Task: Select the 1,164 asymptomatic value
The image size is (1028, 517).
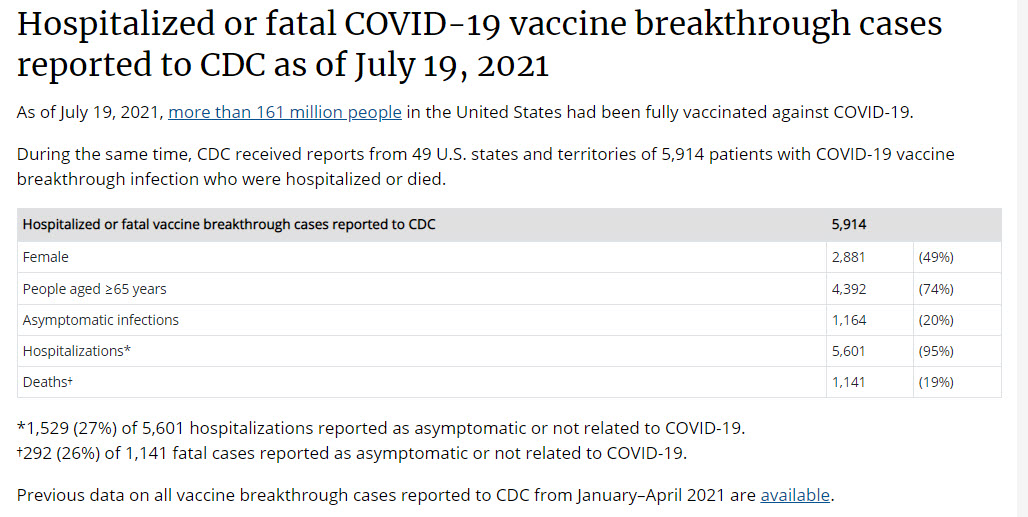Action: tap(849, 320)
